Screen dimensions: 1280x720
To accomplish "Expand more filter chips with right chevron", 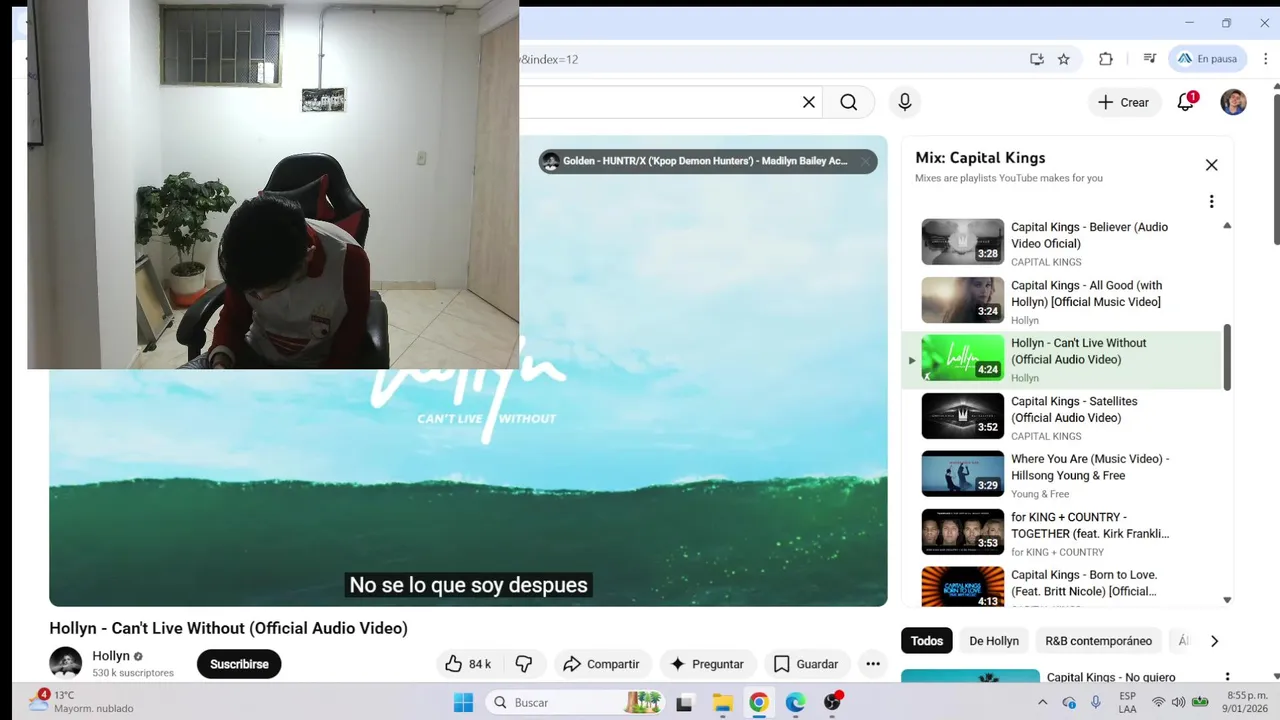I will point(1214,641).
